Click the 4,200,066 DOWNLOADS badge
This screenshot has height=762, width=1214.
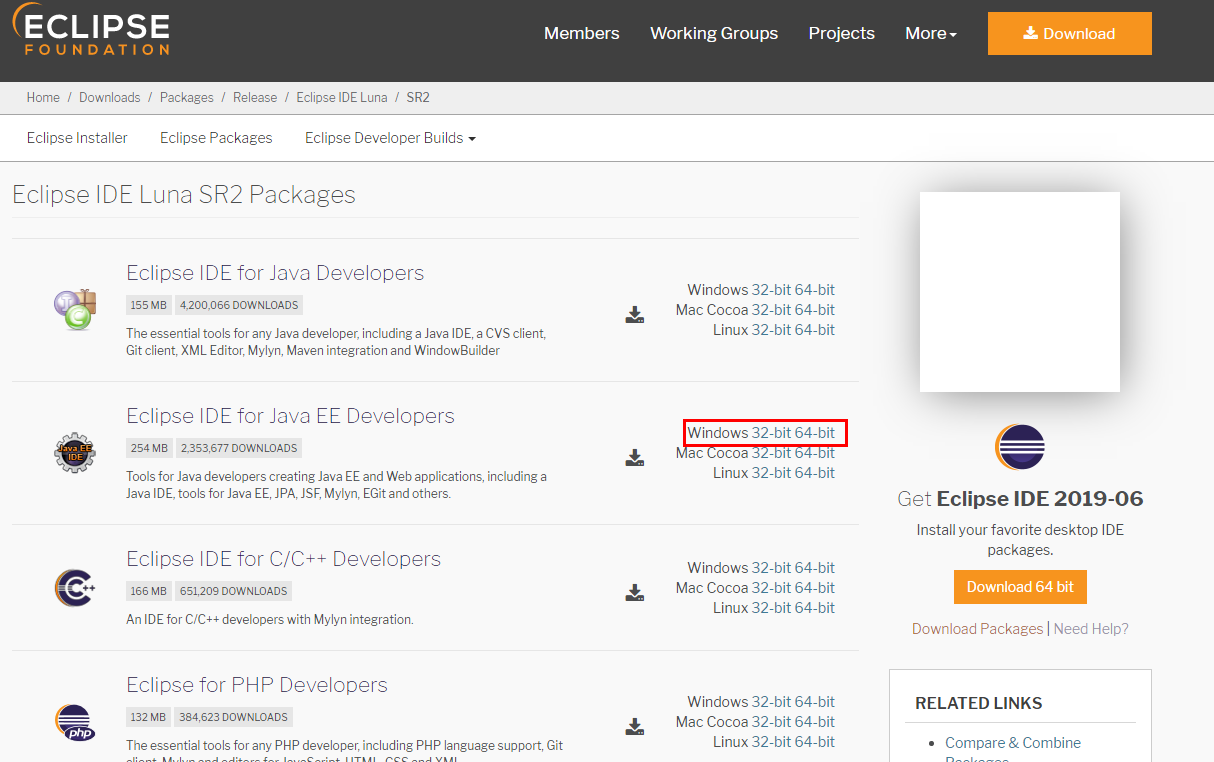click(x=239, y=305)
